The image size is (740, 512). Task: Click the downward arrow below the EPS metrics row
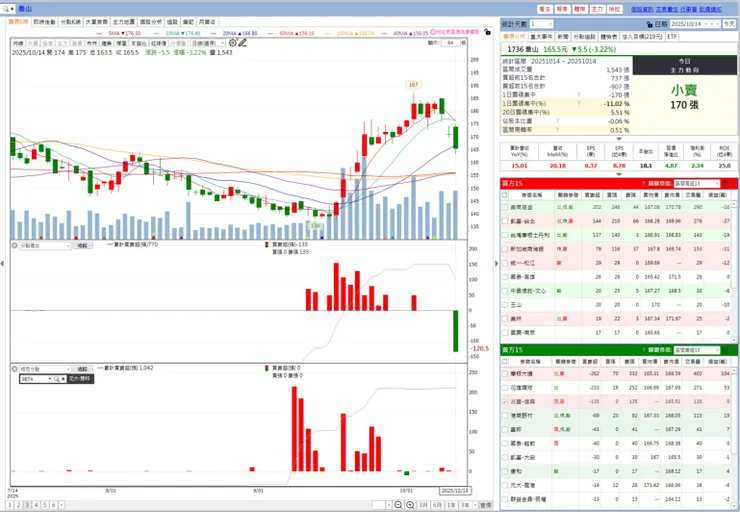pyautogui.click(x=619, y=174)
